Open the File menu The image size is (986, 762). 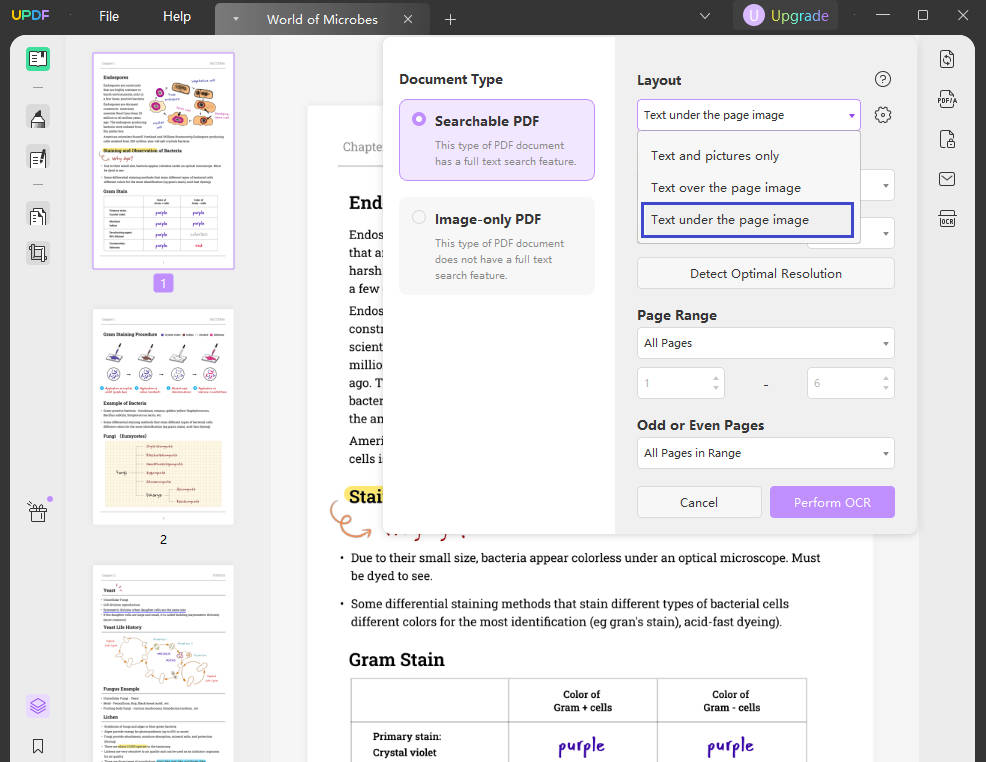tap(108, 16)
